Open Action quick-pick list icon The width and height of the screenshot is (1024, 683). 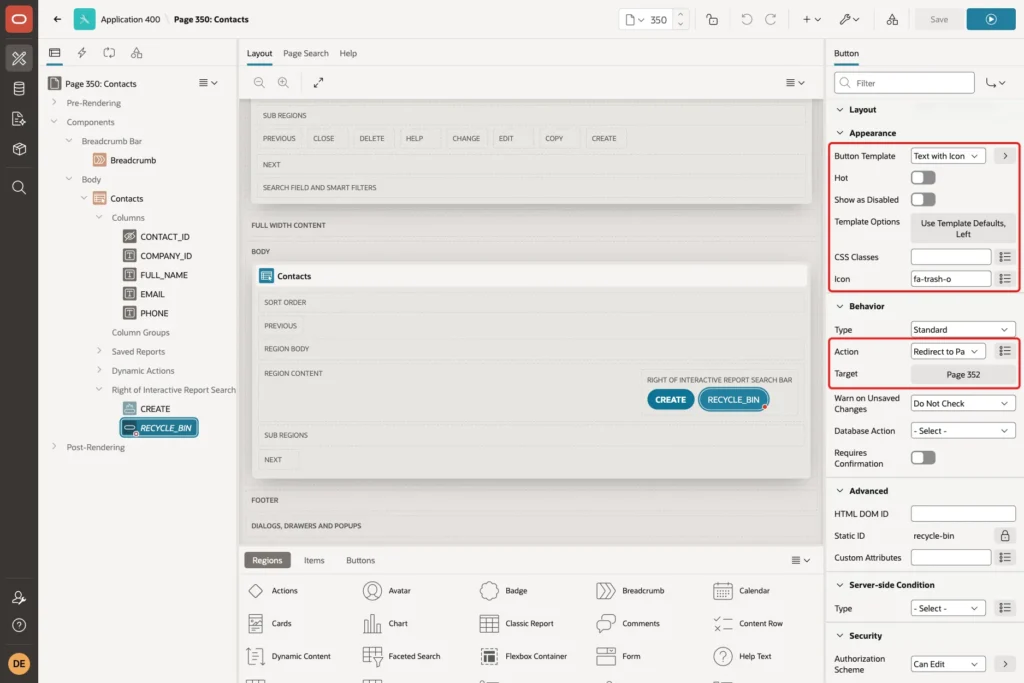click(1004, 351)
